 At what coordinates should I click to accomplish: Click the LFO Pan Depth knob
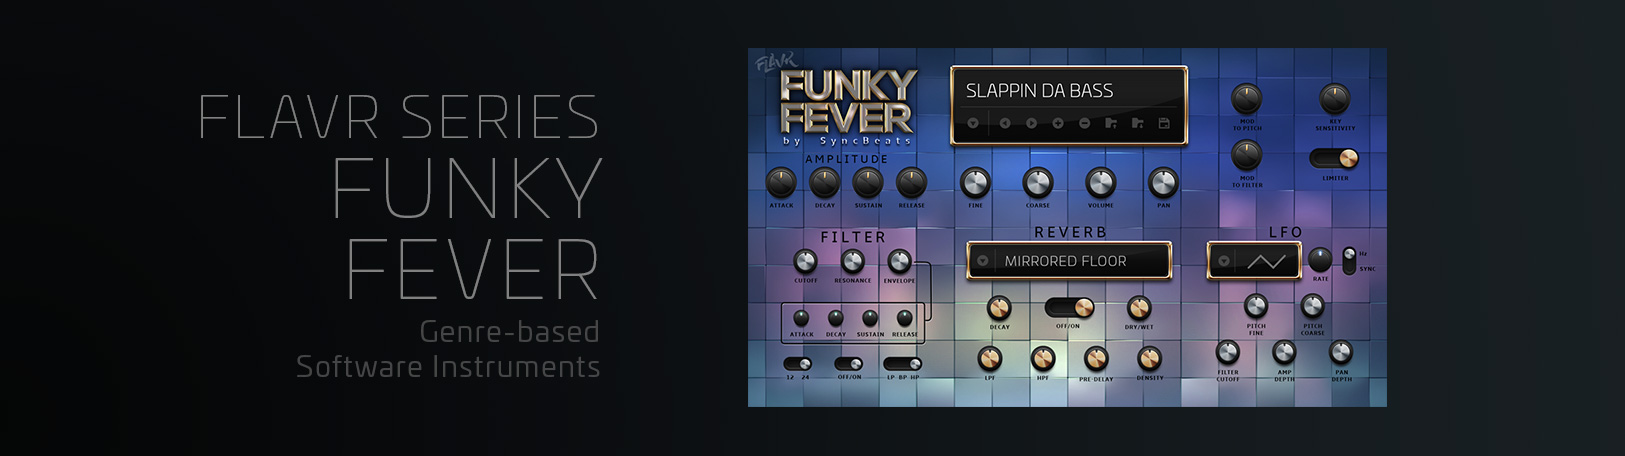[1341, 353]
